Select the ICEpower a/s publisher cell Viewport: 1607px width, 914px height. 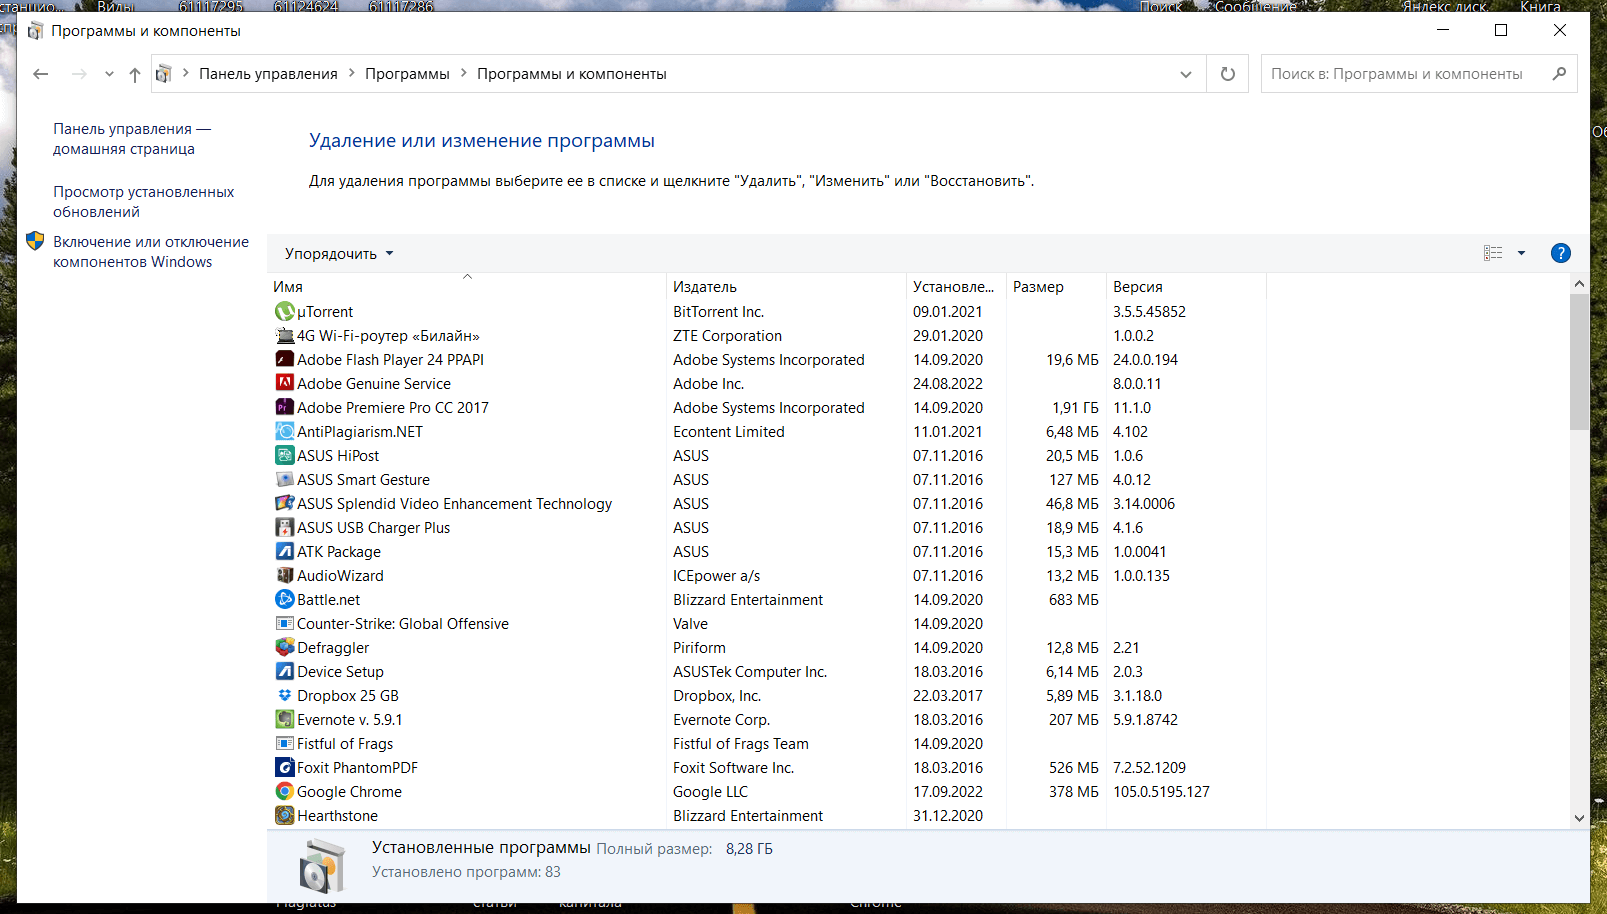click(x=716, y=576)
